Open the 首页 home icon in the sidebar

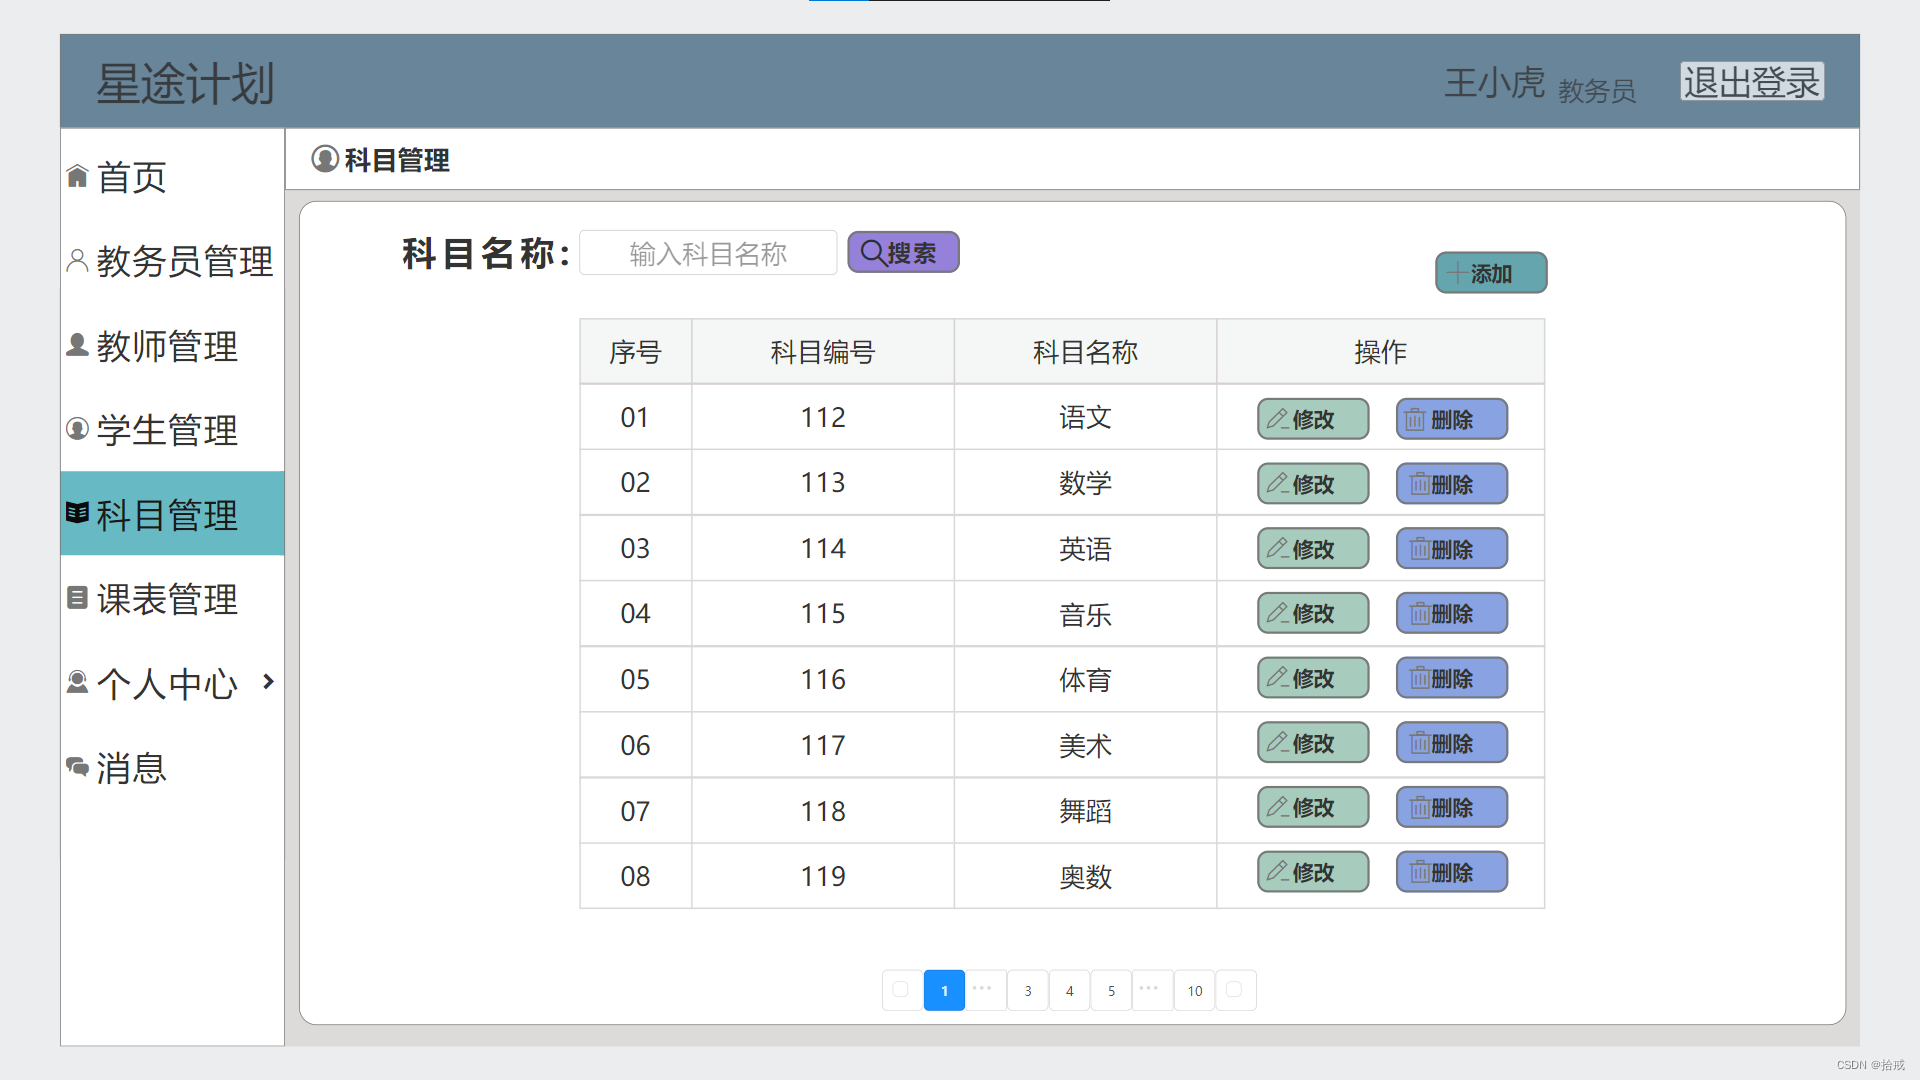click(77, 177)
